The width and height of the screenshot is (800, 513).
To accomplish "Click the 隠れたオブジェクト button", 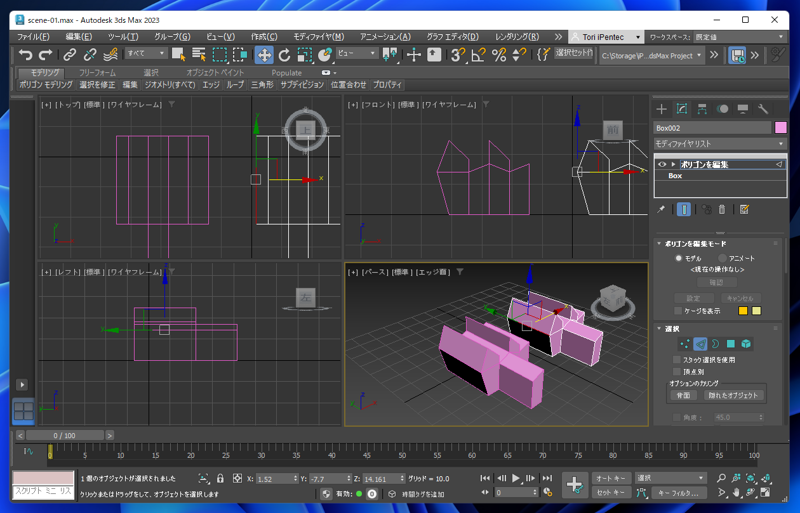I will pos(733,396).
